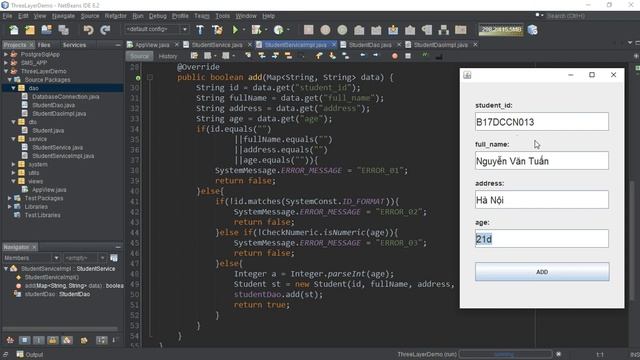
Task: Click the Profile Project toolbar icon
Action: click(278, 30)
